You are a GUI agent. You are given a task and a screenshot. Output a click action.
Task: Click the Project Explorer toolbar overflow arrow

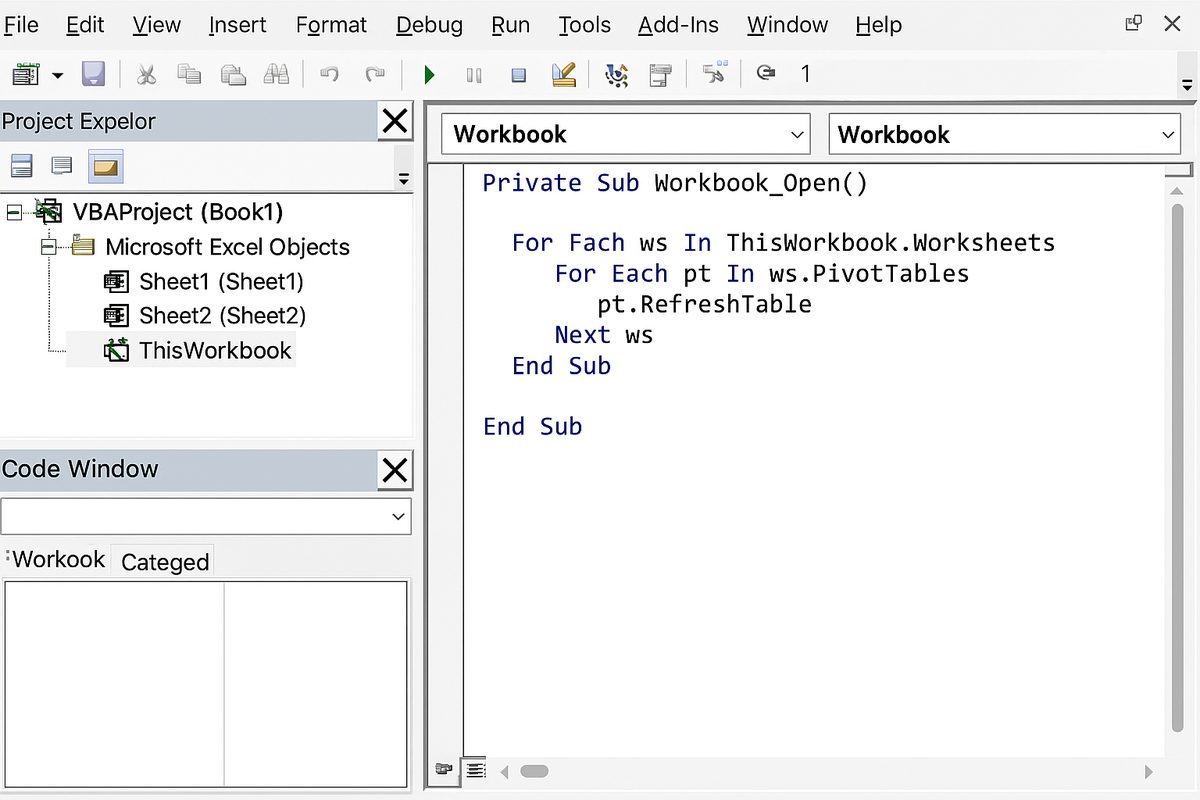pyautogui.click(x=404, y=180)
